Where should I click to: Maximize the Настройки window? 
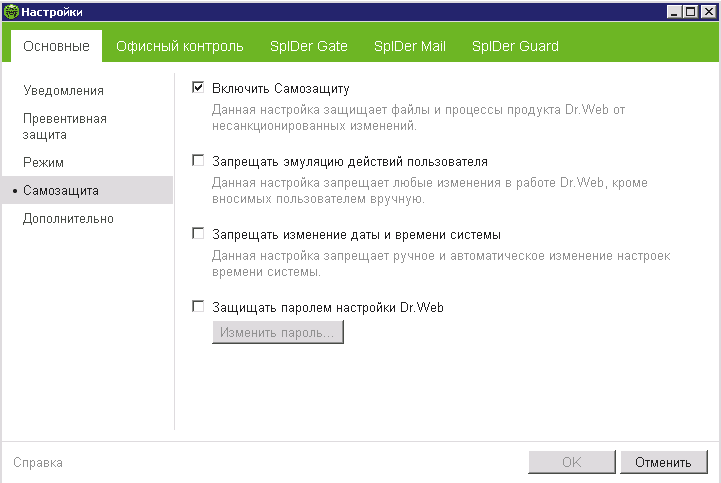coord(690,11)
